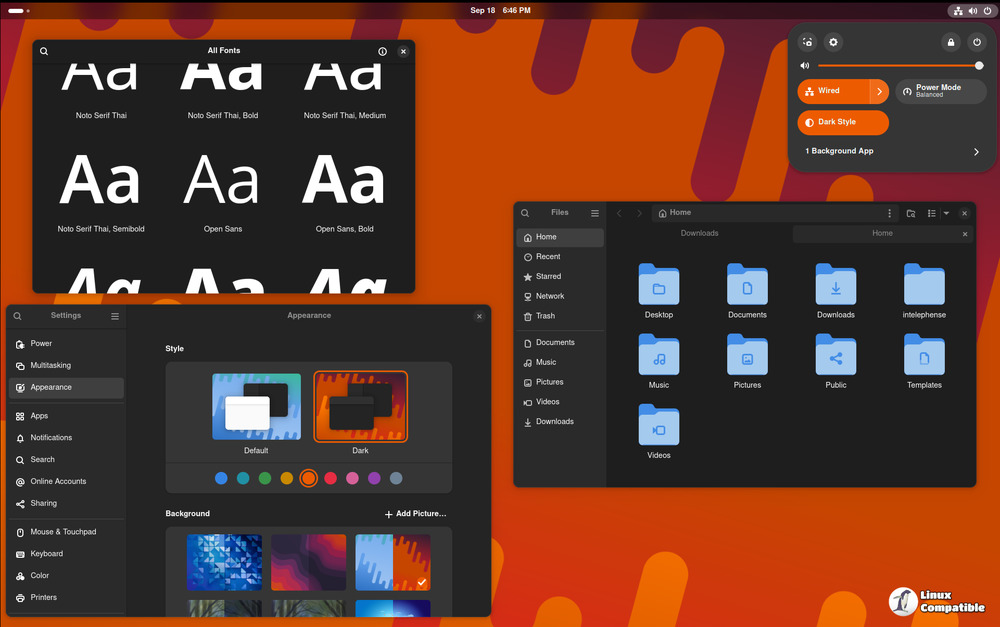Click the Add Picture button
This screenshot has width=1000, height=627.
click(415, 514)
